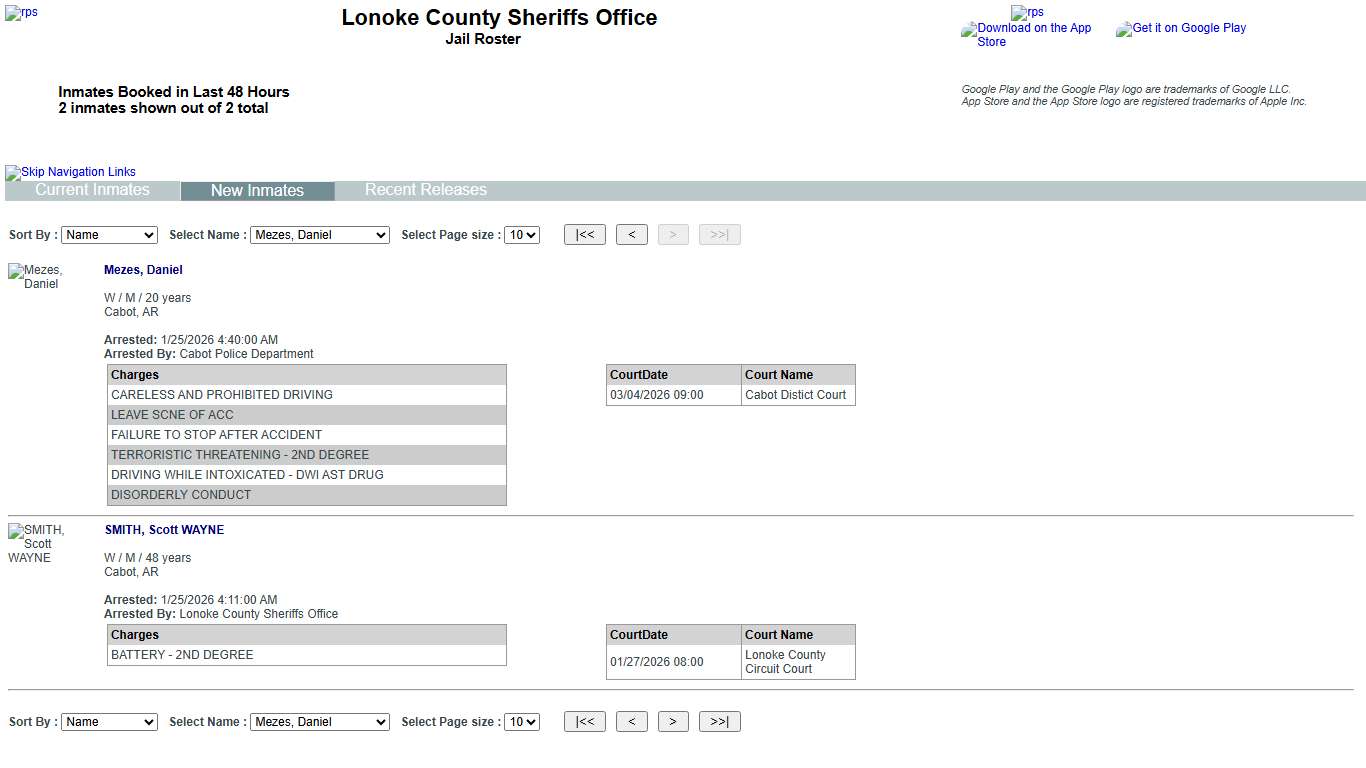Open the Mezes, Daniel inmate name link
The width and height of the screenshot is (1366, 768).
coord(143,270)
